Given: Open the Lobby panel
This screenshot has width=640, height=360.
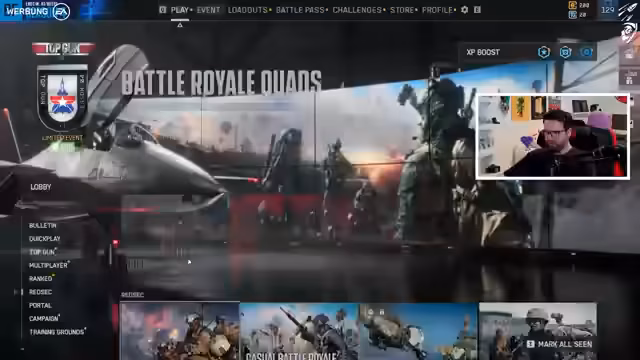Looking at the screenshot, I should pos(41,187).
